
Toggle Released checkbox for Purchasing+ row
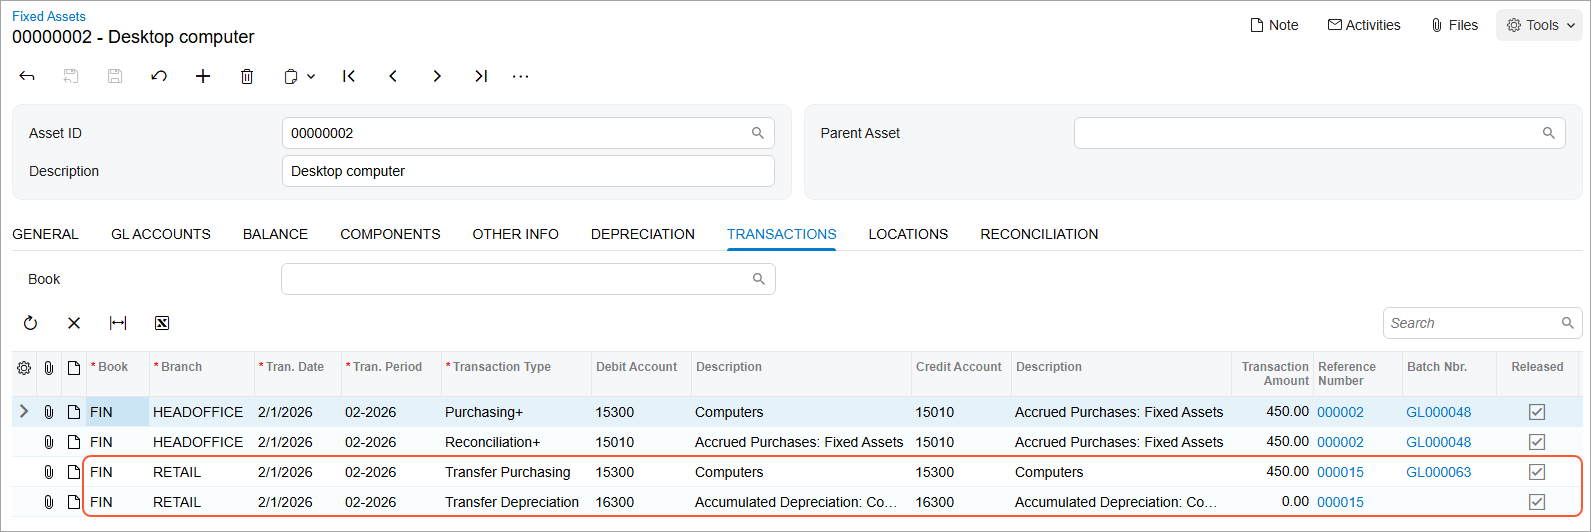pos(1537,412)
